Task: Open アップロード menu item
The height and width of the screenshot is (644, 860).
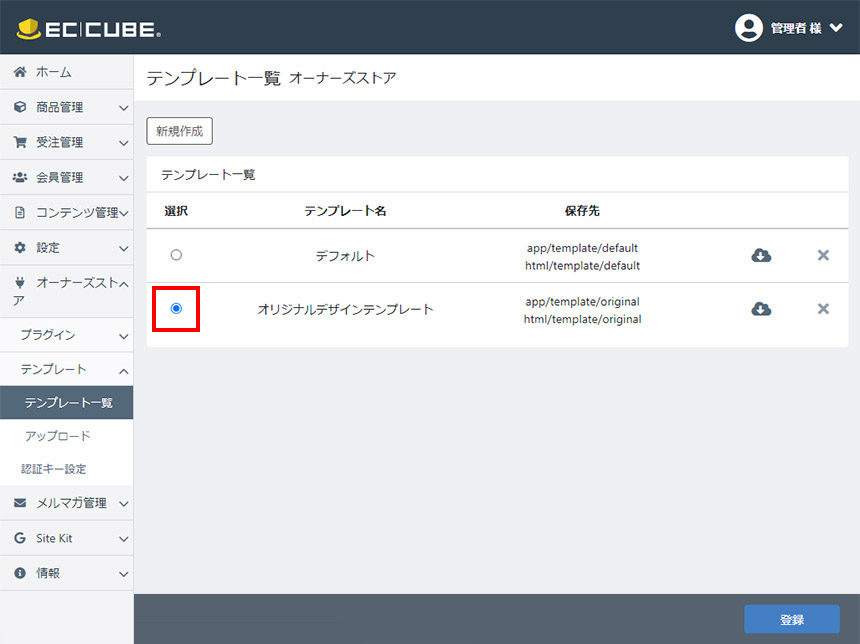Action: point(58,436)
